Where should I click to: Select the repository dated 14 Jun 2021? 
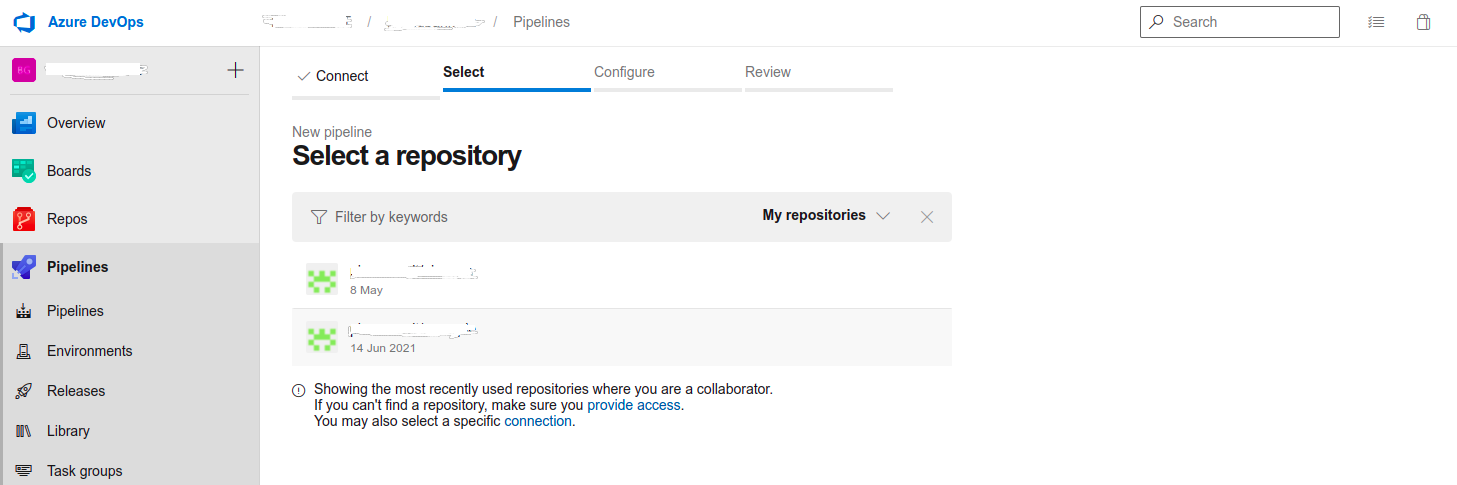622,338
